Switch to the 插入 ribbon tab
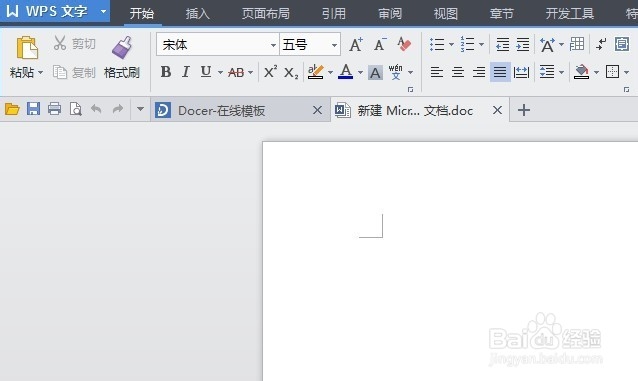 click(x=198, y=13)
